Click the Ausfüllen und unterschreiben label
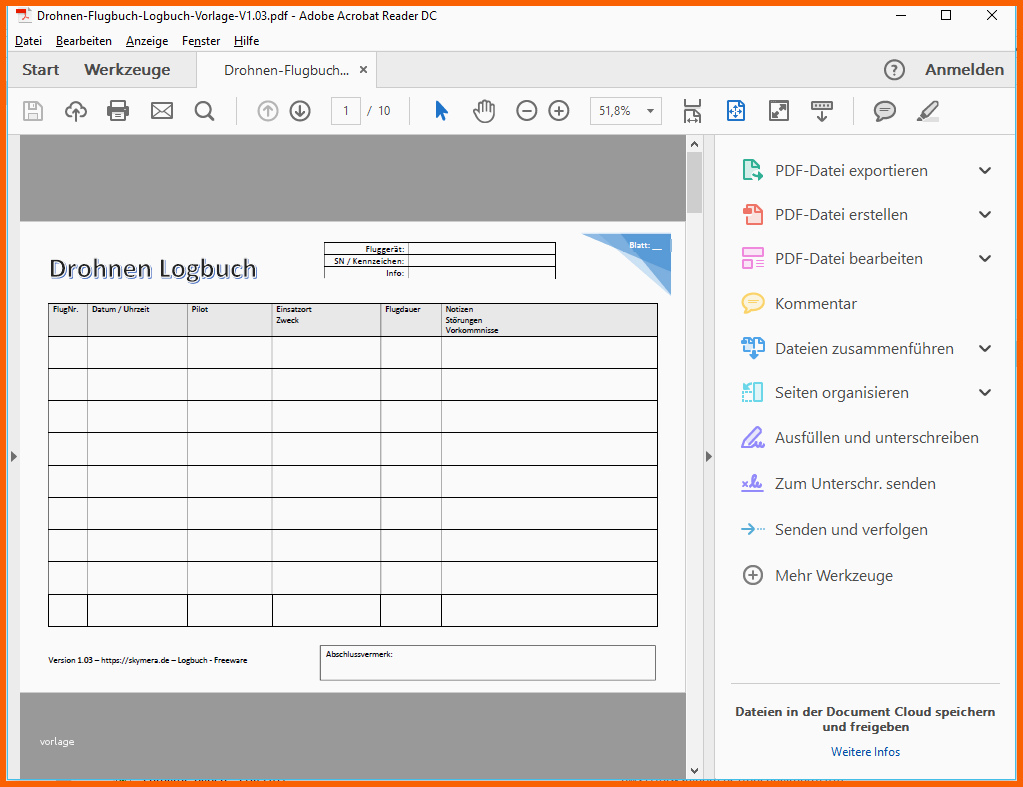This screenshot has width=1023, height=787. pos(877,437)
